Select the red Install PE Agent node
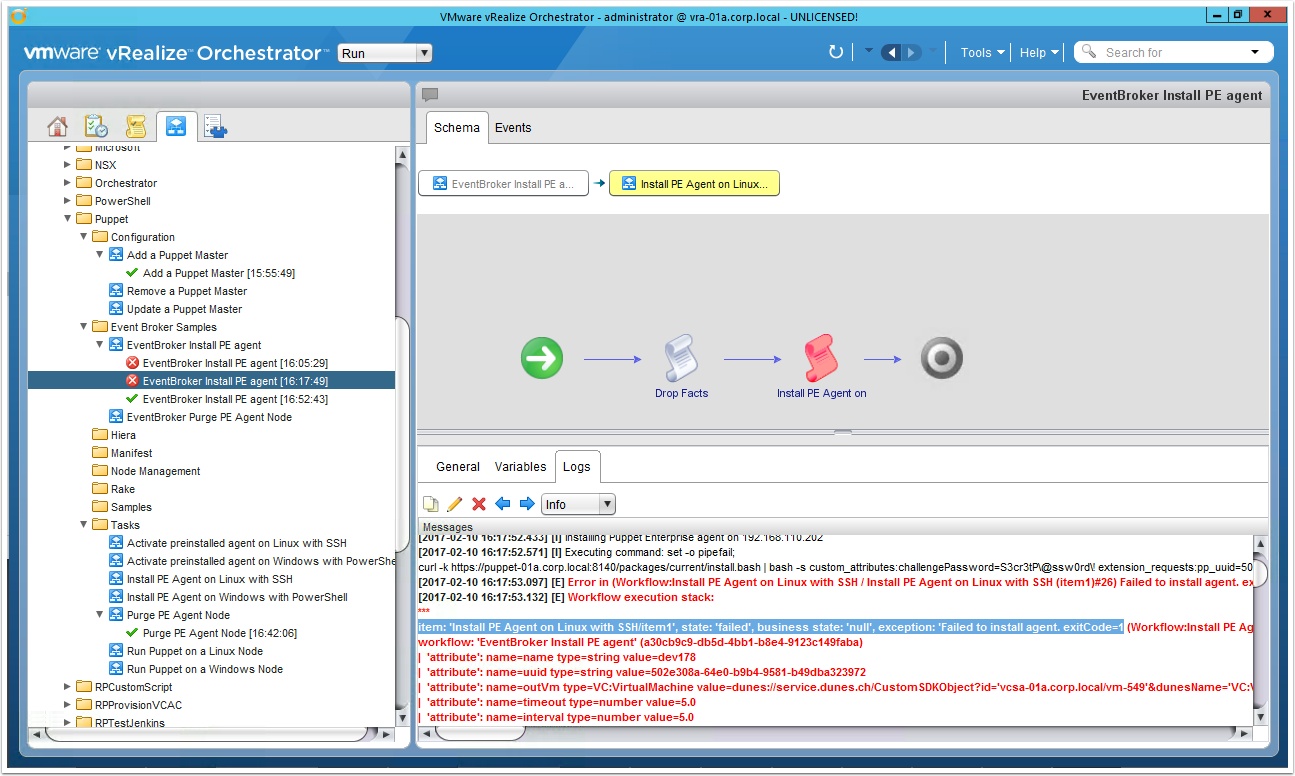The width and height of the screenshot is (1295, 776). (x=821, y=358)
